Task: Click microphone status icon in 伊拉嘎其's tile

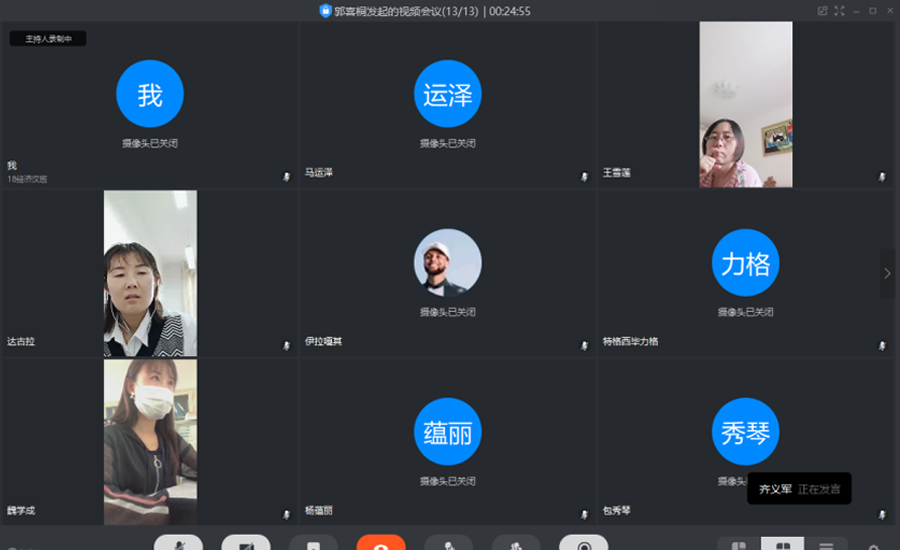Action: click(585, 345)
